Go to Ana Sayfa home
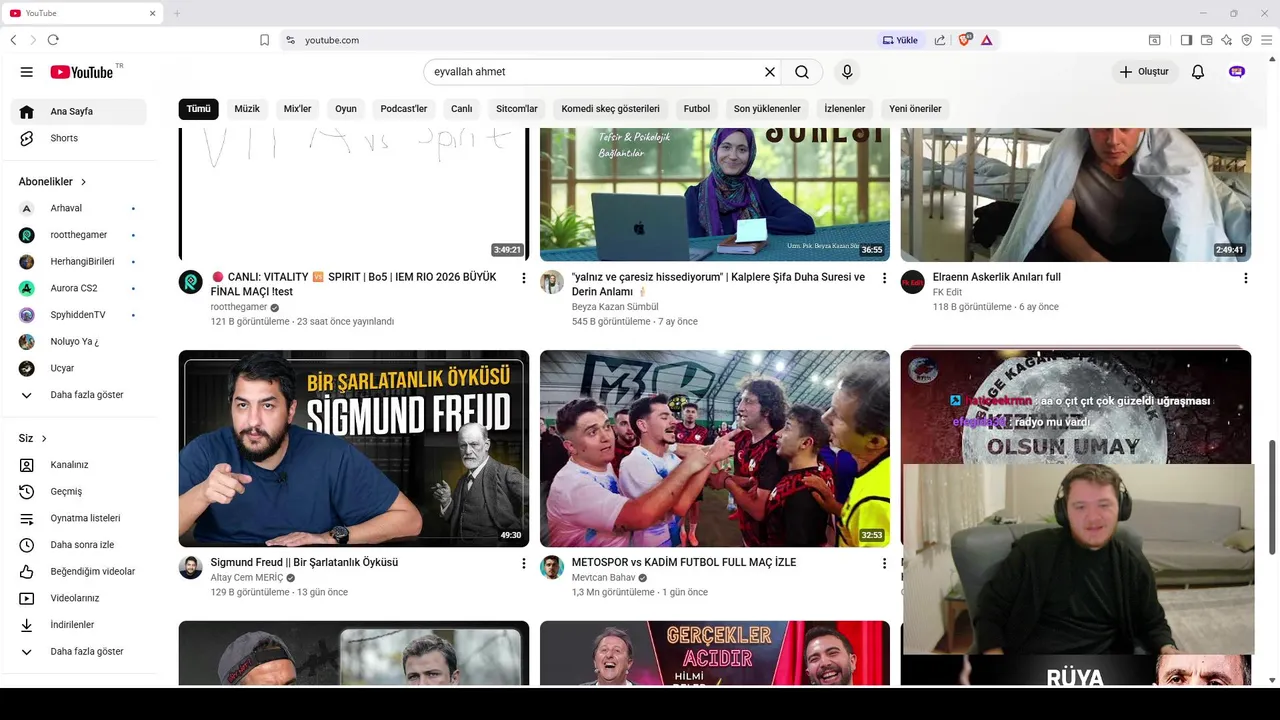Viewport: 1280px width, 720px height. click(78, 111)
